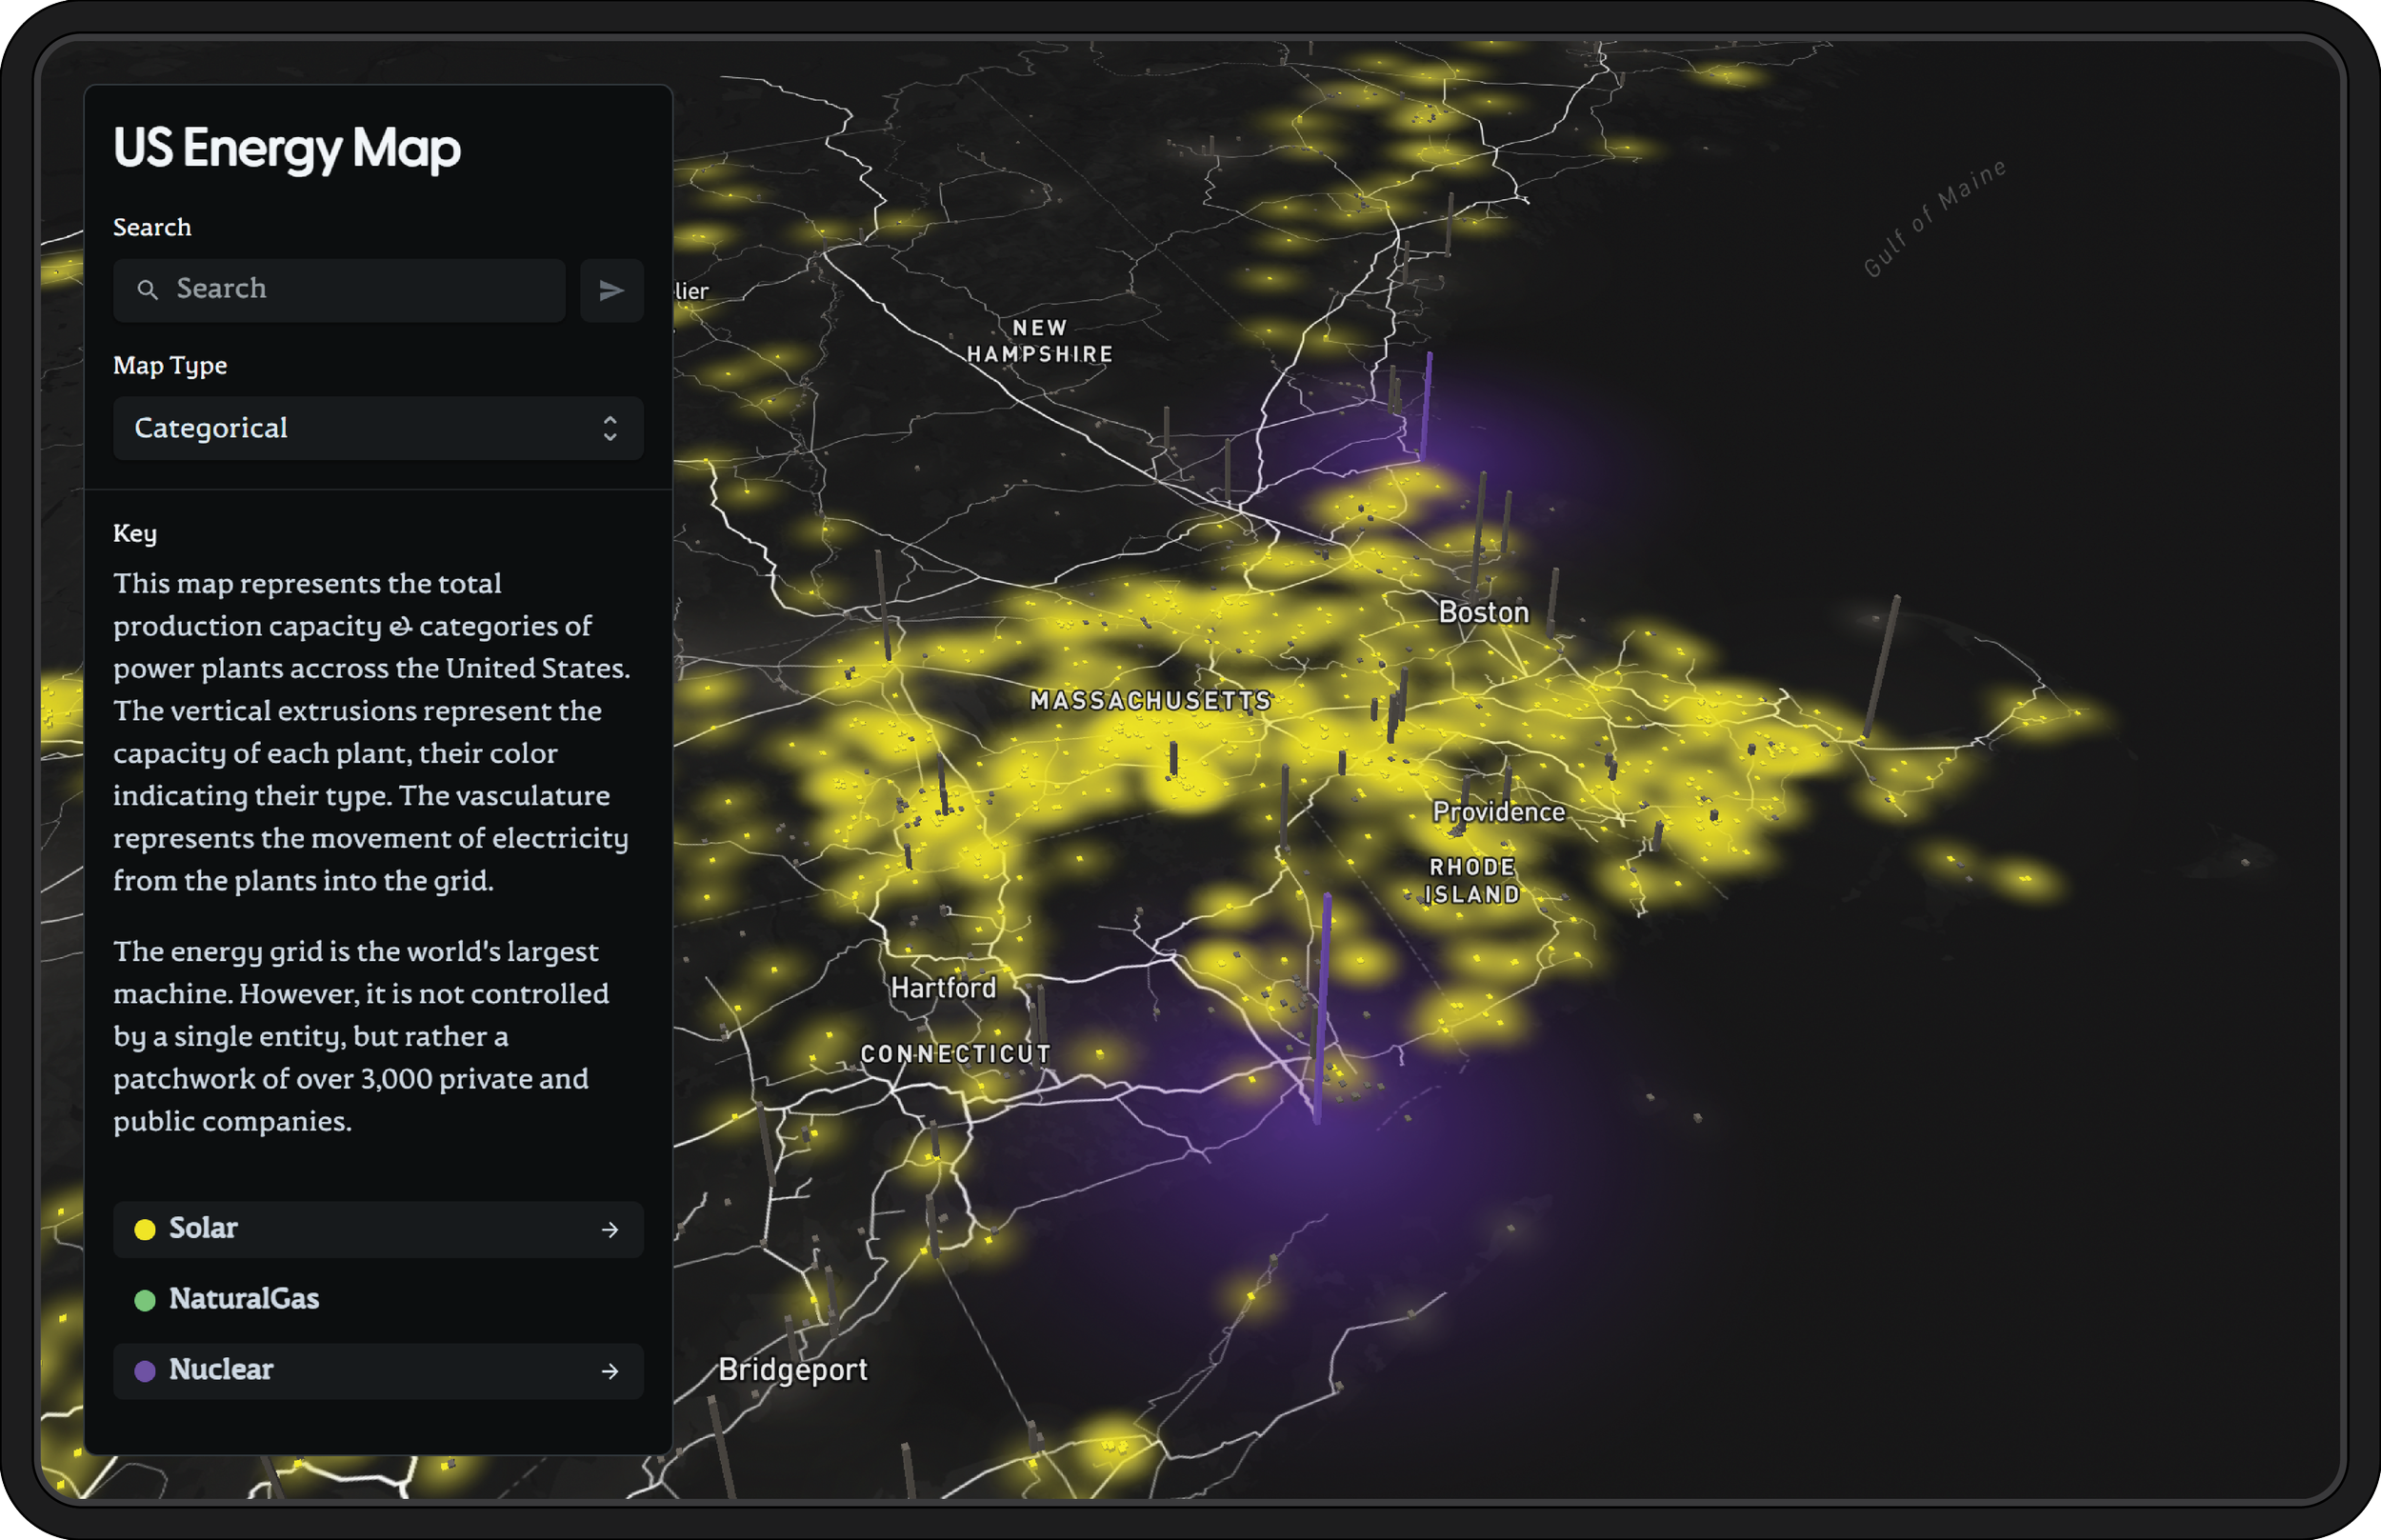
Task: Click the search submit arrow button
Action: point(611,290)
